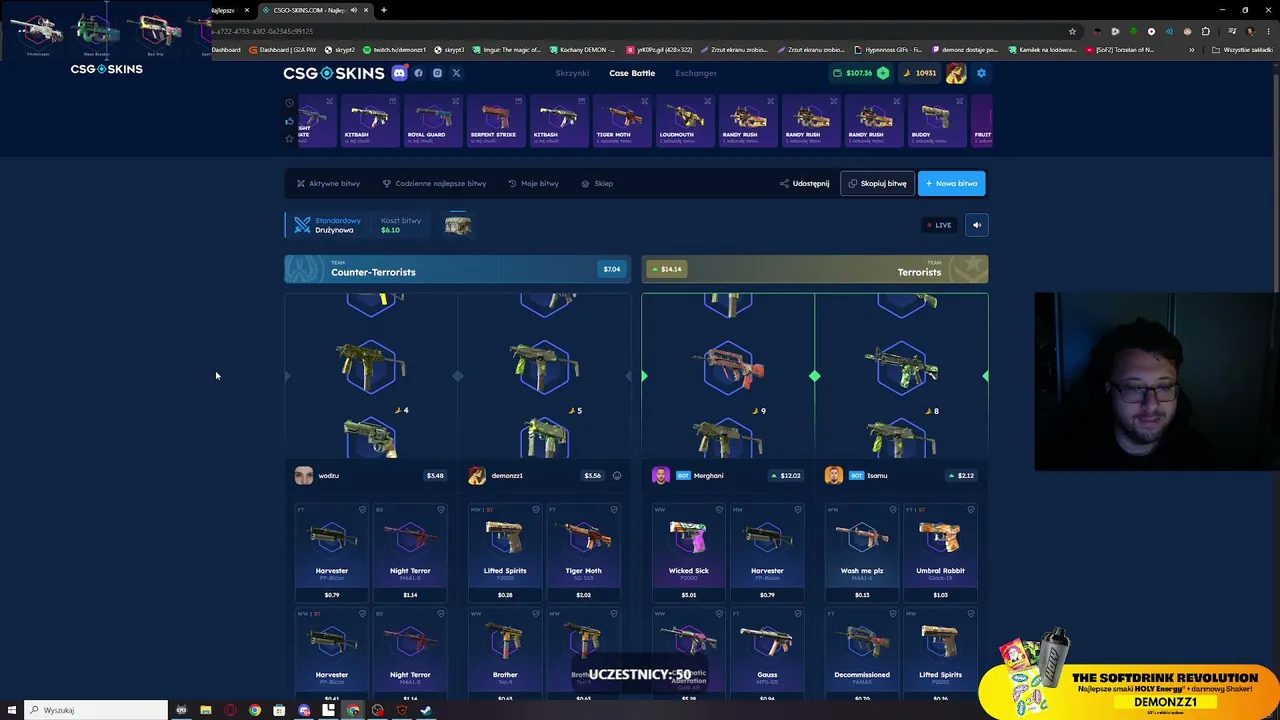
Task: Click the $107.36 wallet balance
Action: (x=859, y=73)
